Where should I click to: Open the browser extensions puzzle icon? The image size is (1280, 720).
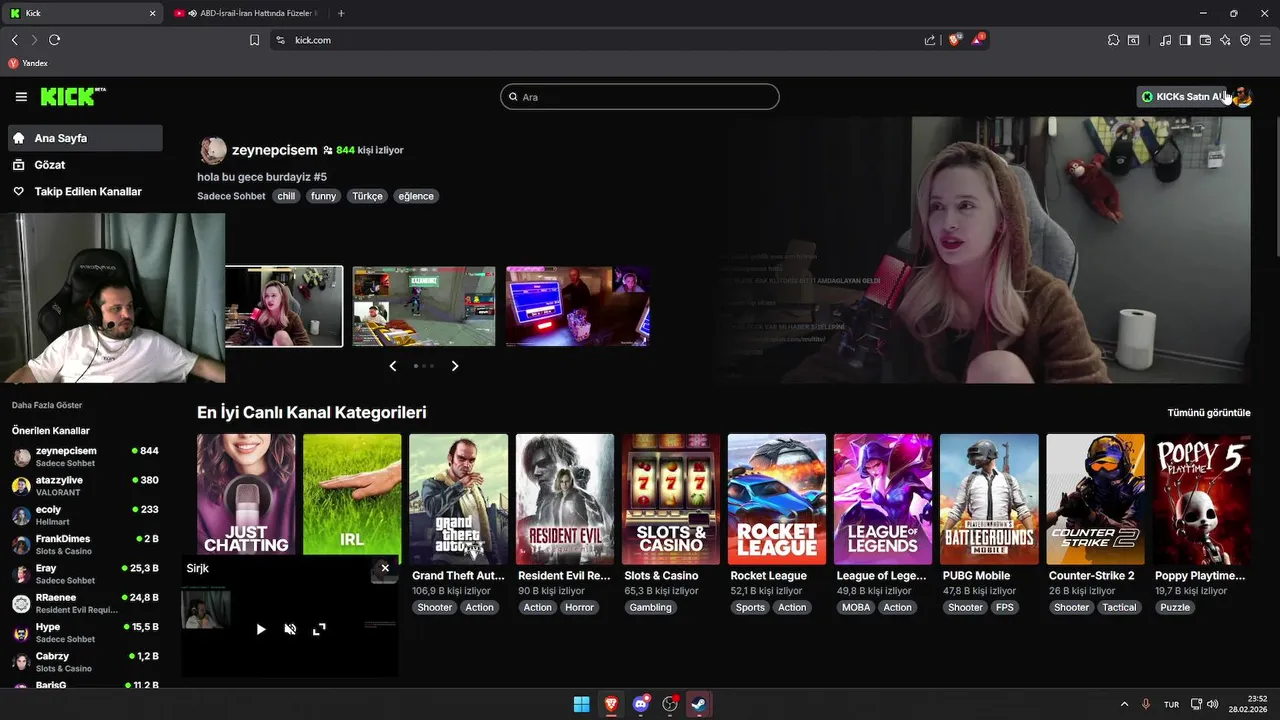tap(1113, 40)
